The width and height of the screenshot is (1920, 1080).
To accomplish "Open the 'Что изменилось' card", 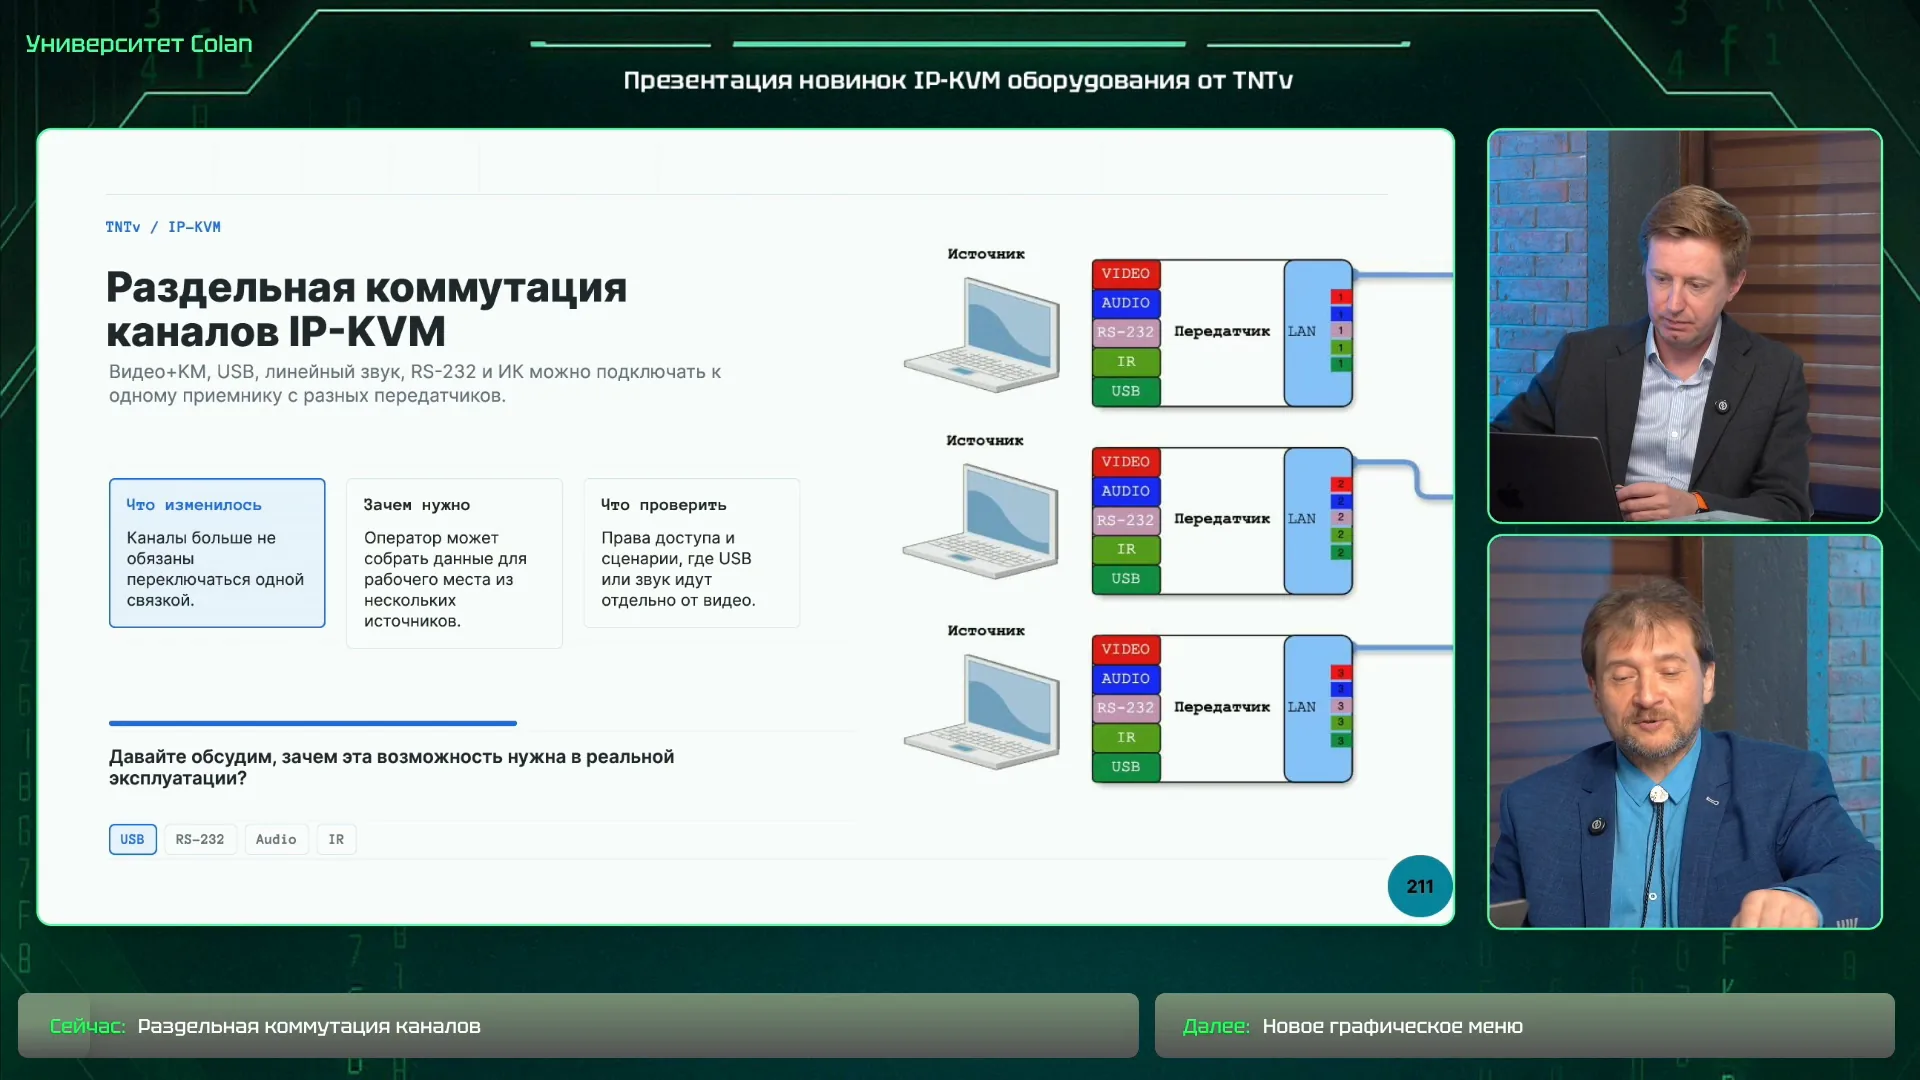I will point(217,553).
